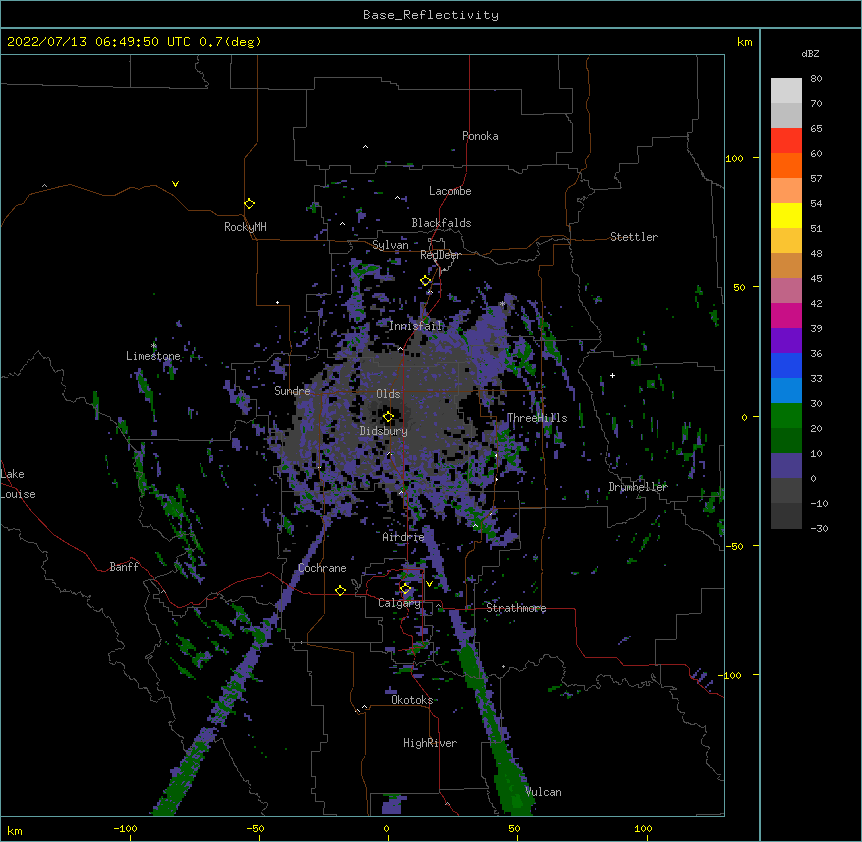Select the bright yellow 51-54 dBZ legend swatch
862x842 pixels.
click(786, 215)
